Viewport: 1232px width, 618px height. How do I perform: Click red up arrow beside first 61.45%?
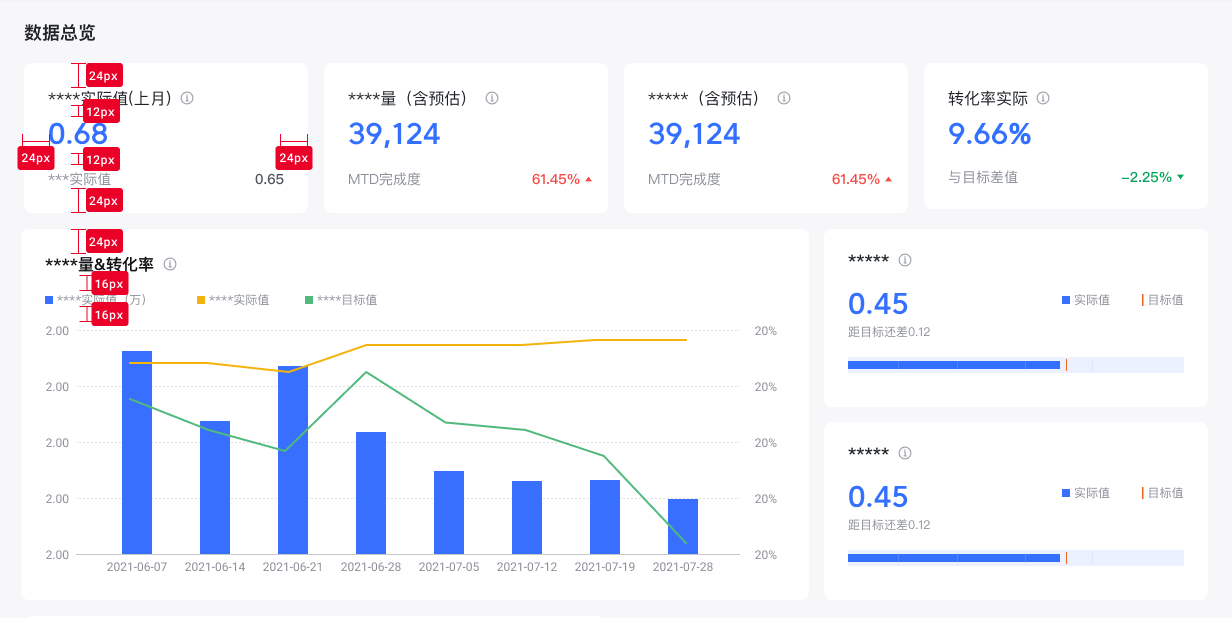(588, 180)
